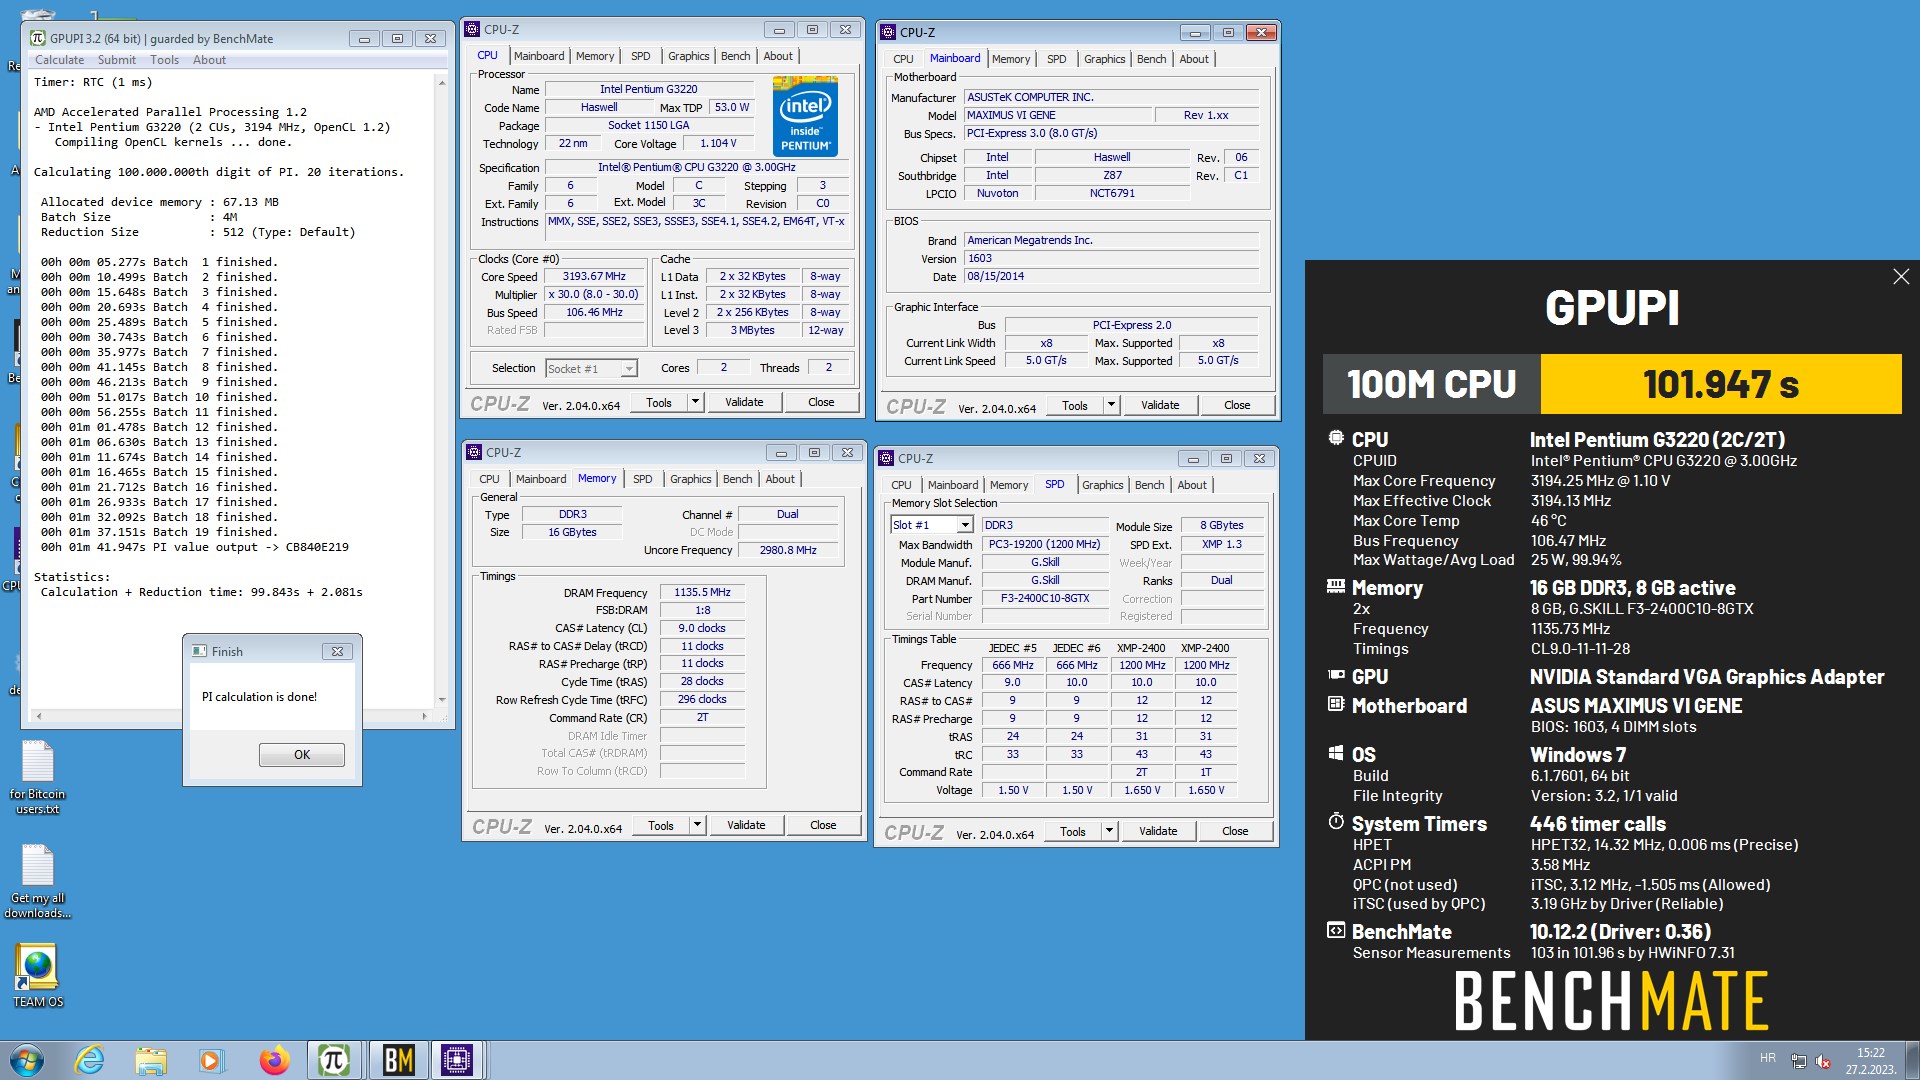1920x1080 pixels.
Task: Click Validate in CPU window
Action: coord(744,402)
